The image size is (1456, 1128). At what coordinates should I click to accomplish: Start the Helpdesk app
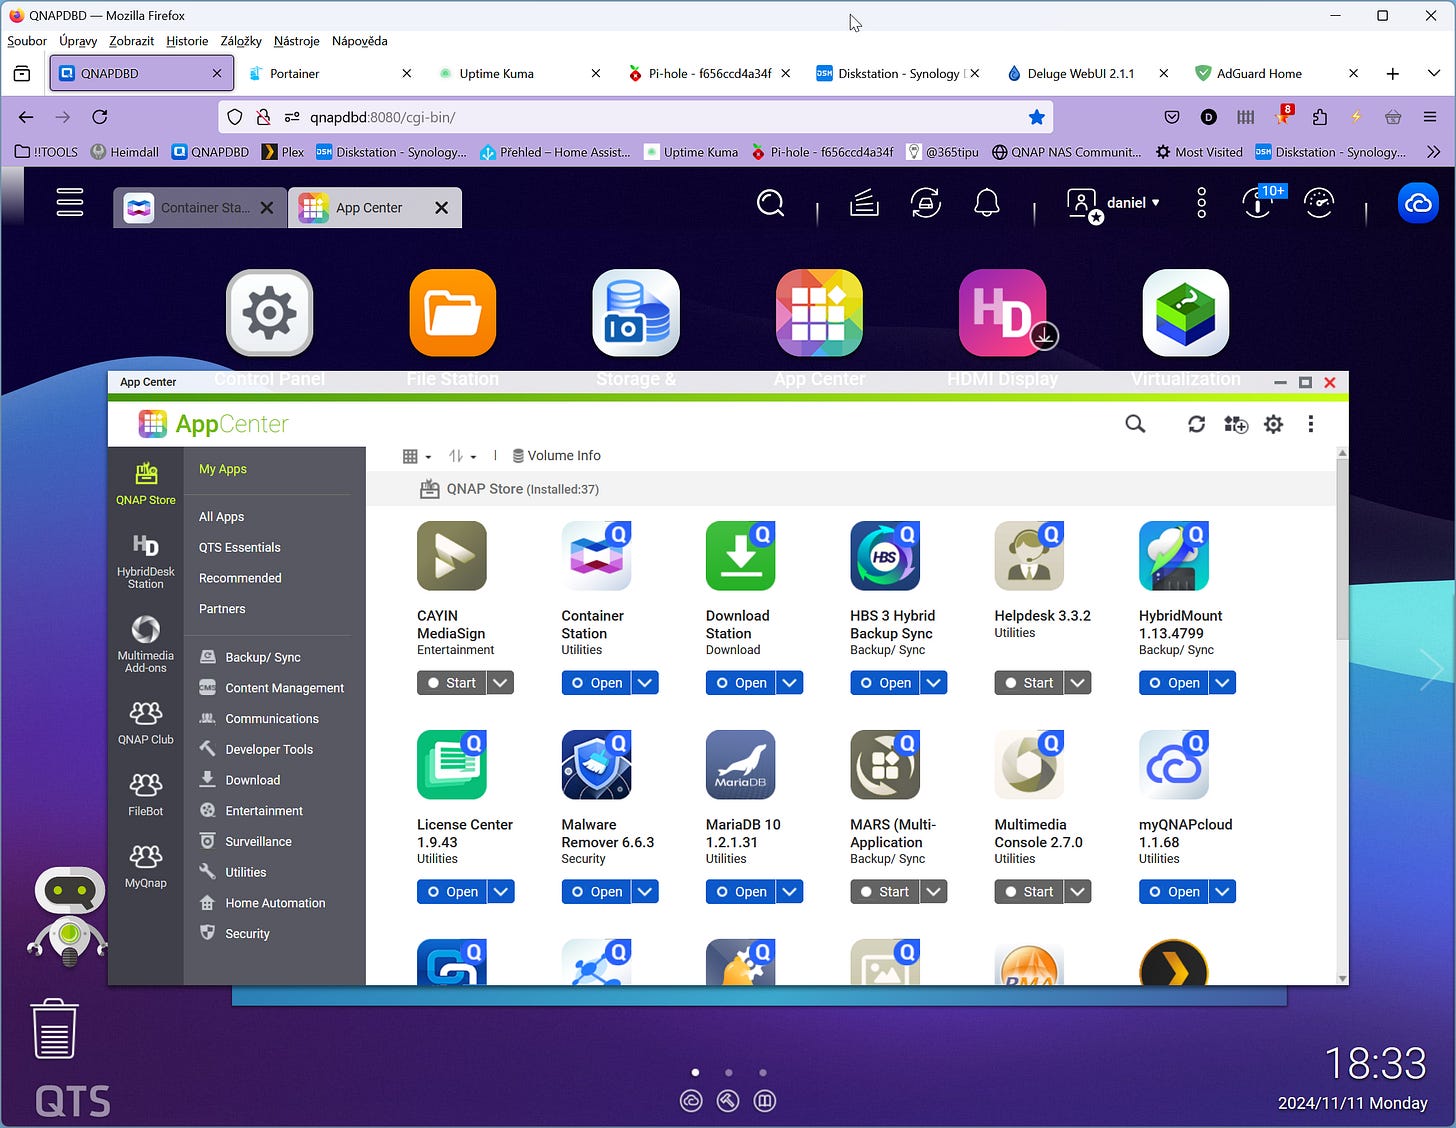pos(1029,683)
